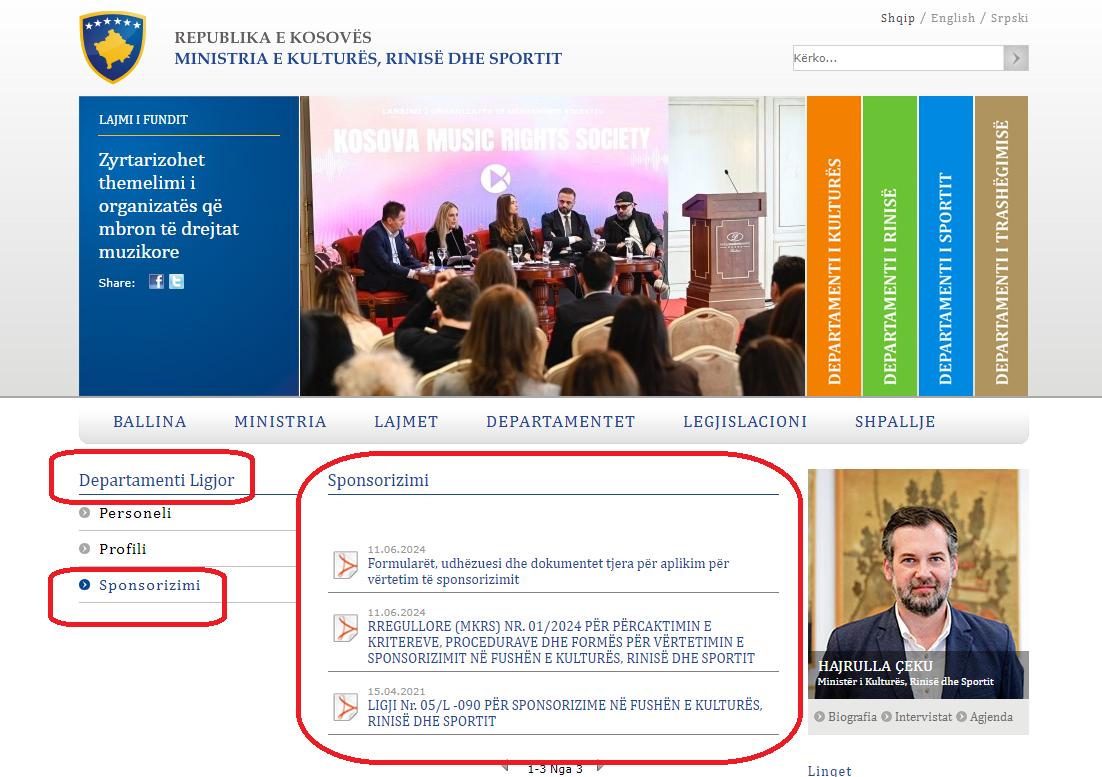The width and height of the screenshot is (1102, 777).
Task: Open the minister's Biografia link
Action: tap(851, 716)
